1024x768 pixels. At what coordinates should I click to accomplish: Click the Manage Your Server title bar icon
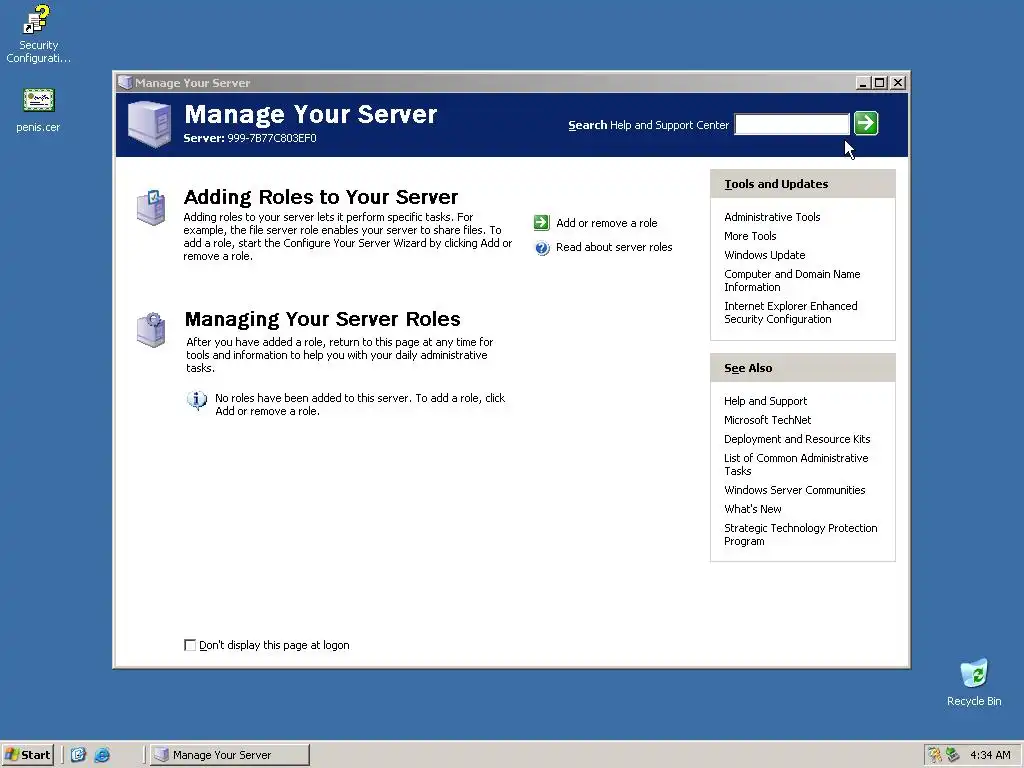point(125,82)
